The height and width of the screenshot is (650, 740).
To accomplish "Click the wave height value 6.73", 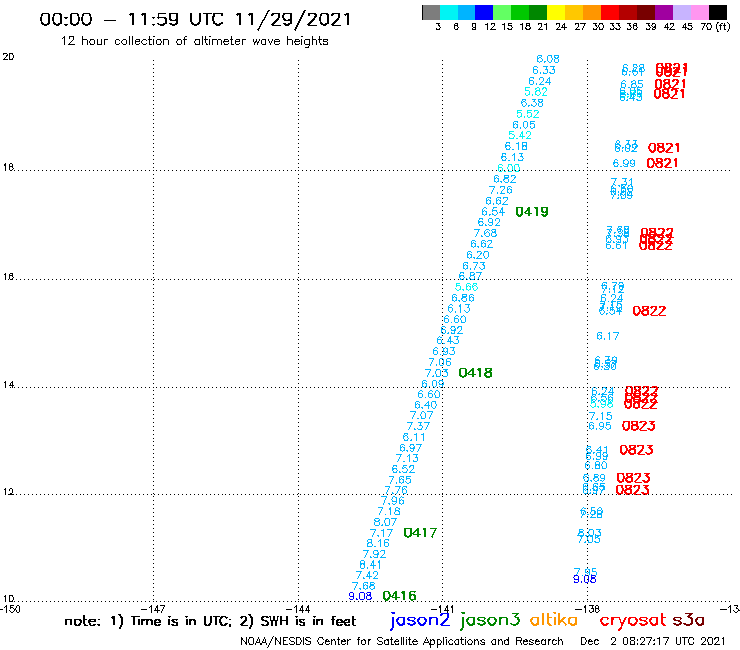I will (x=474, y=266).
